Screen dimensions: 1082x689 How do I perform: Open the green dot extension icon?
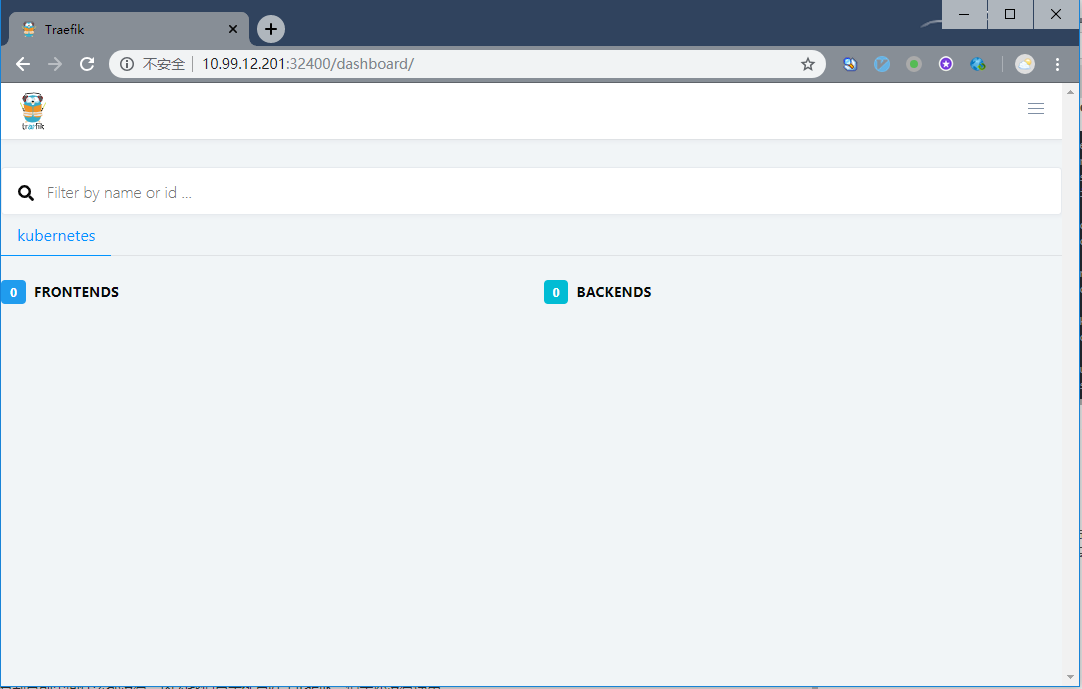click(914, 64)
